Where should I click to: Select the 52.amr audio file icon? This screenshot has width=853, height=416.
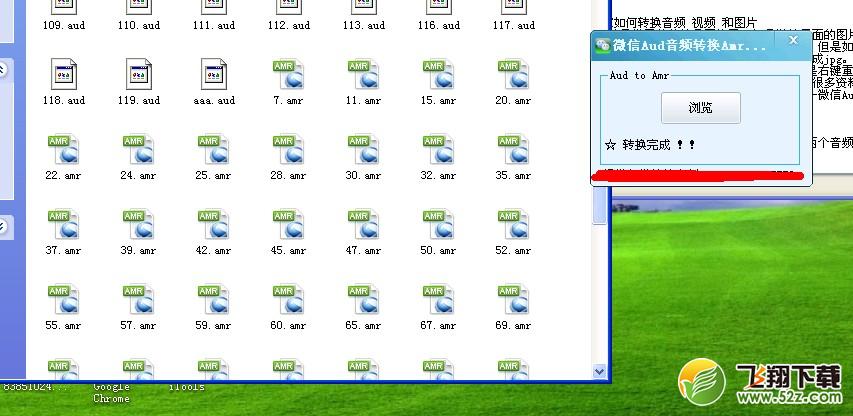tap(513, 224)
